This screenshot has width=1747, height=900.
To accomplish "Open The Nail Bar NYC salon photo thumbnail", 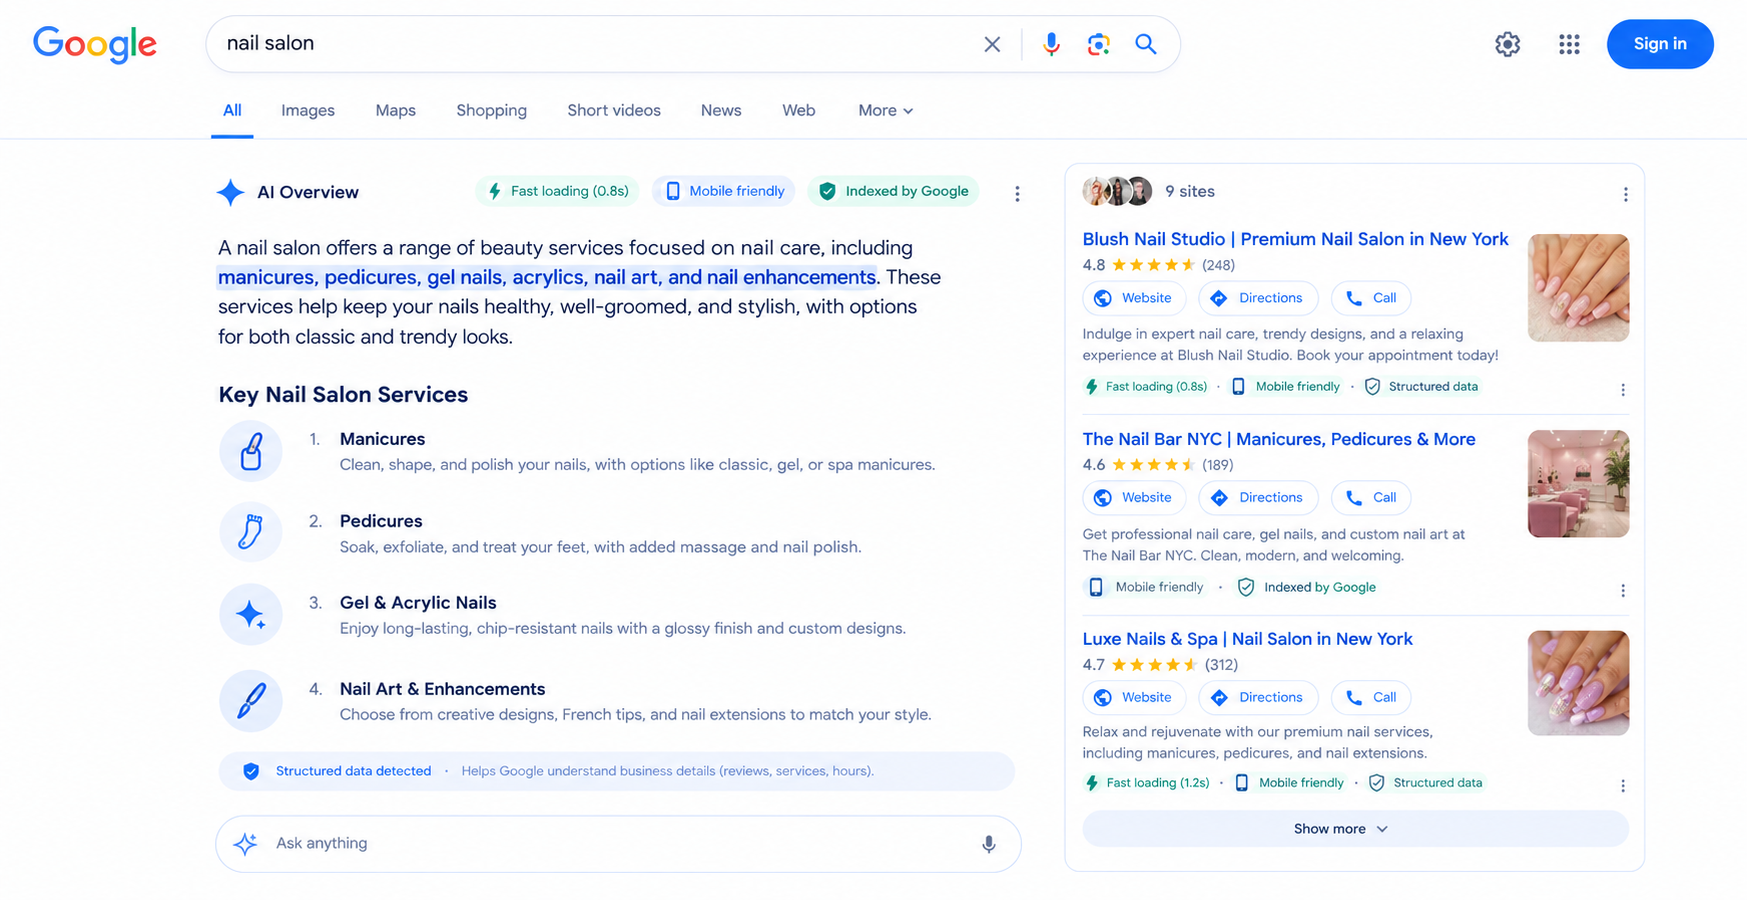I will (x=1578, y=484).
